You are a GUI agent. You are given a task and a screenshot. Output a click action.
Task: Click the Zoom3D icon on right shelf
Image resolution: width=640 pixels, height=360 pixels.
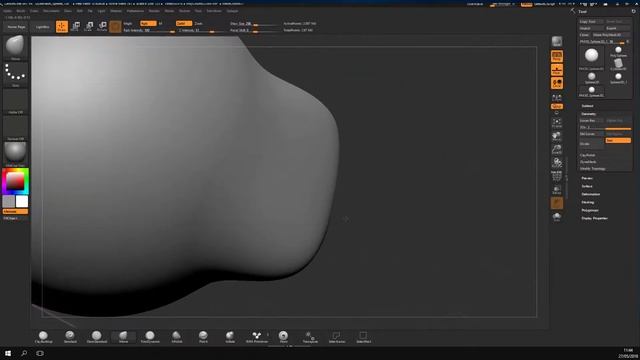pyautogui.click(x=557, y=149)
